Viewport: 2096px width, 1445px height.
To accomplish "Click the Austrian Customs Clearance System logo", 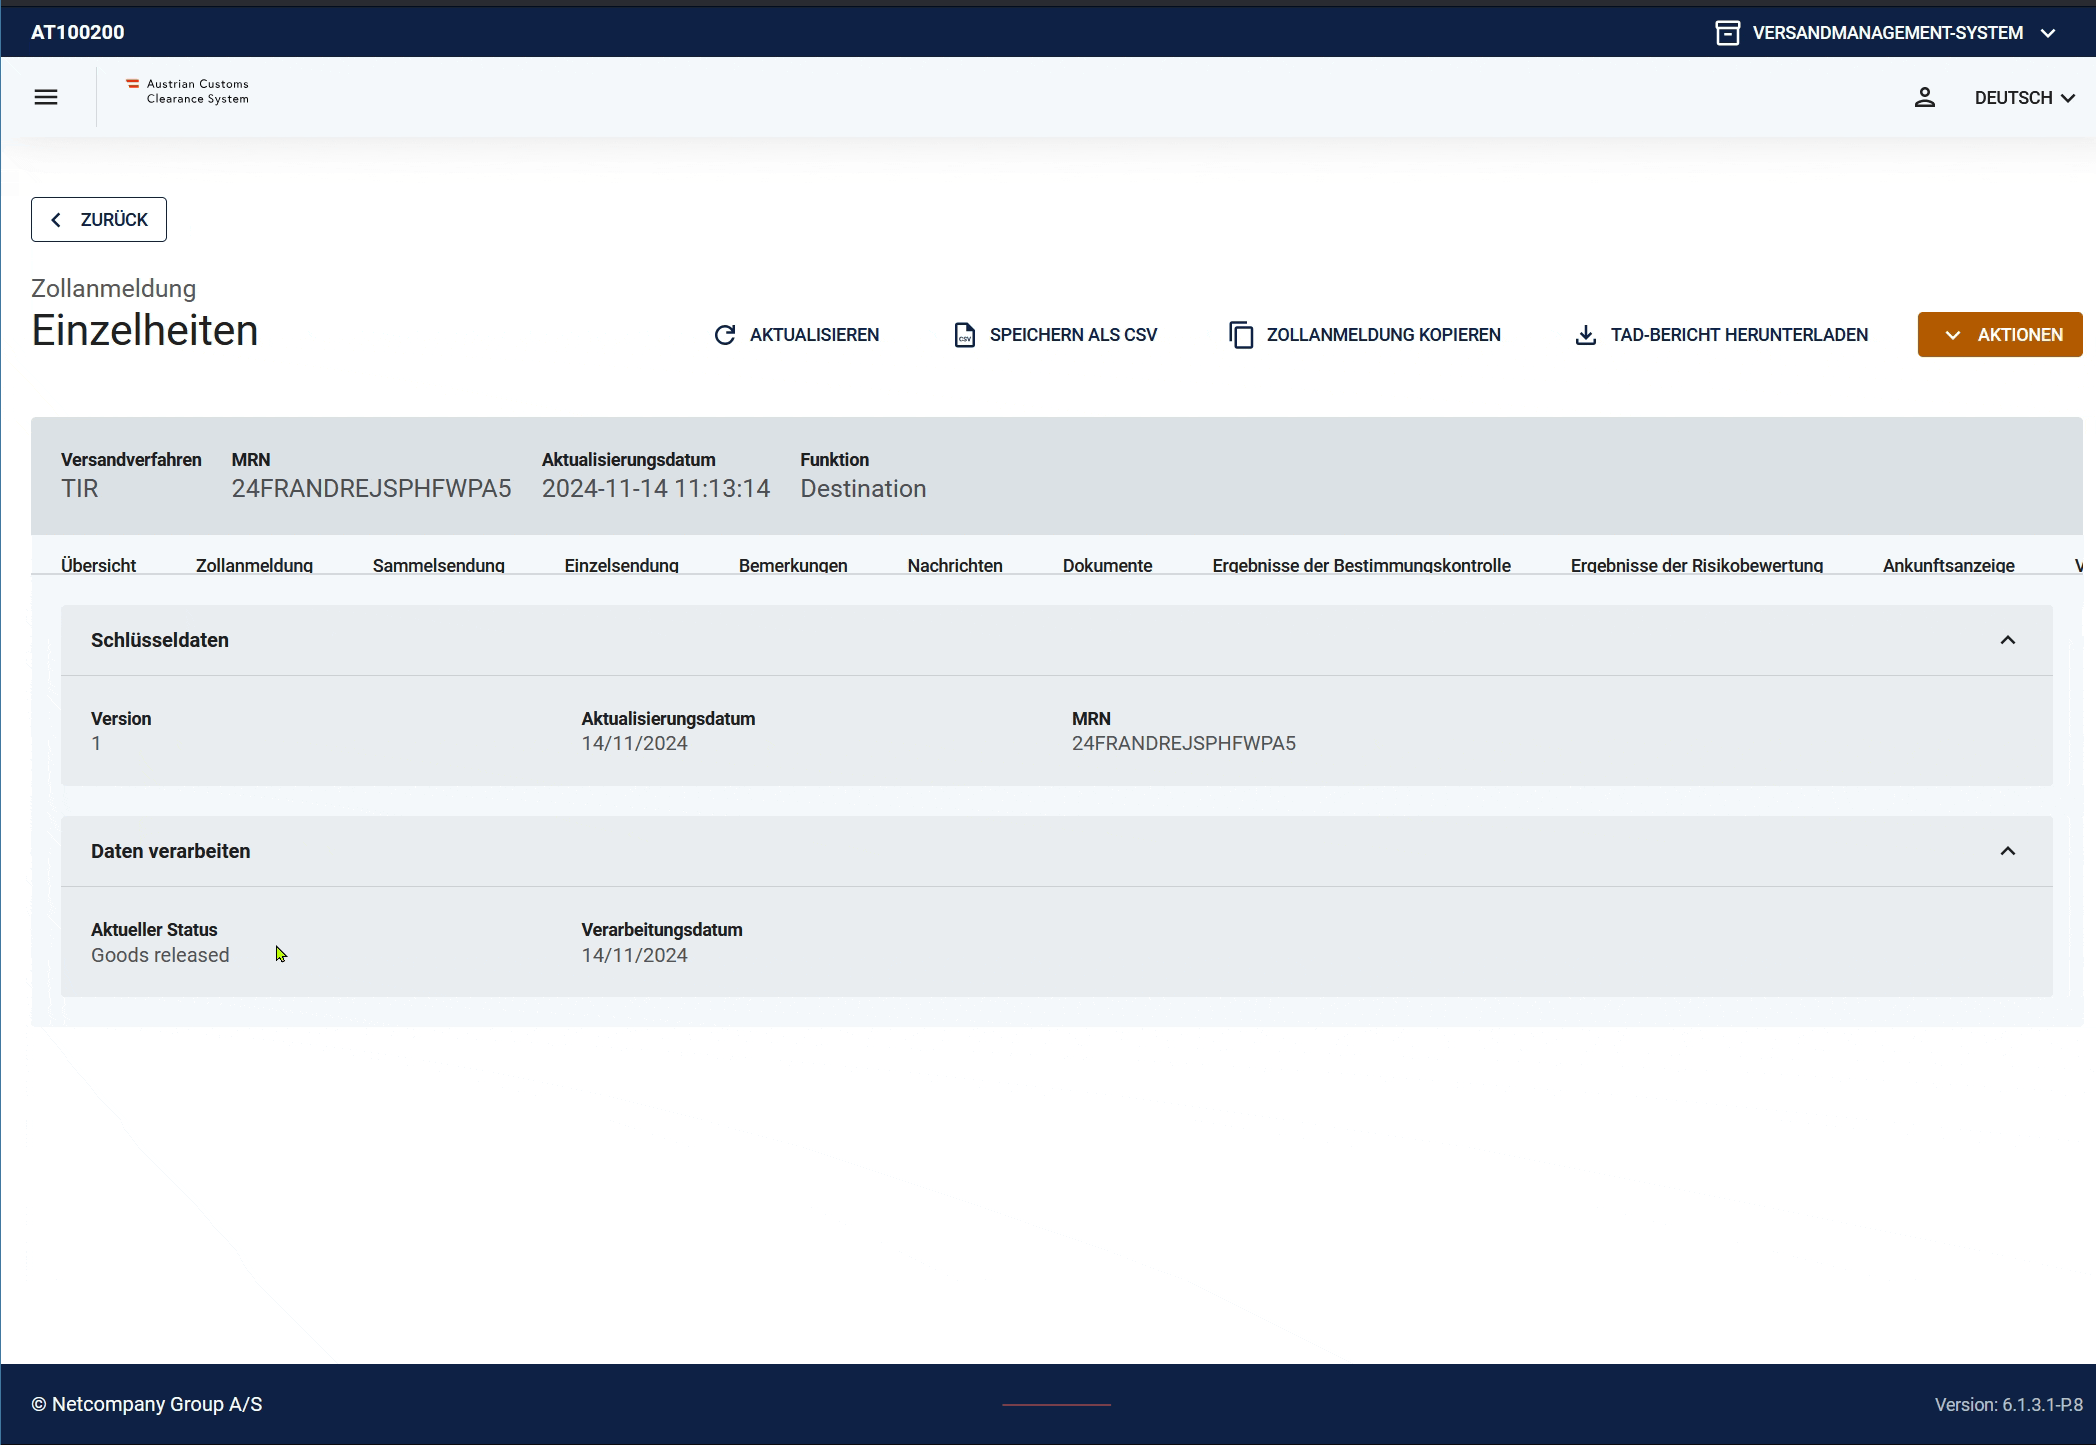I will pos(188,91).
